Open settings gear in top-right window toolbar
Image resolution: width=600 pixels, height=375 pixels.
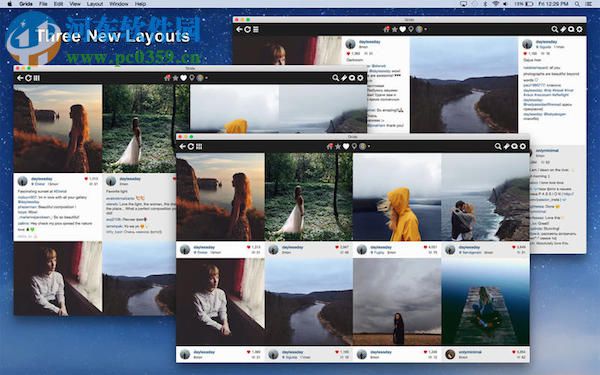[580, 29]
